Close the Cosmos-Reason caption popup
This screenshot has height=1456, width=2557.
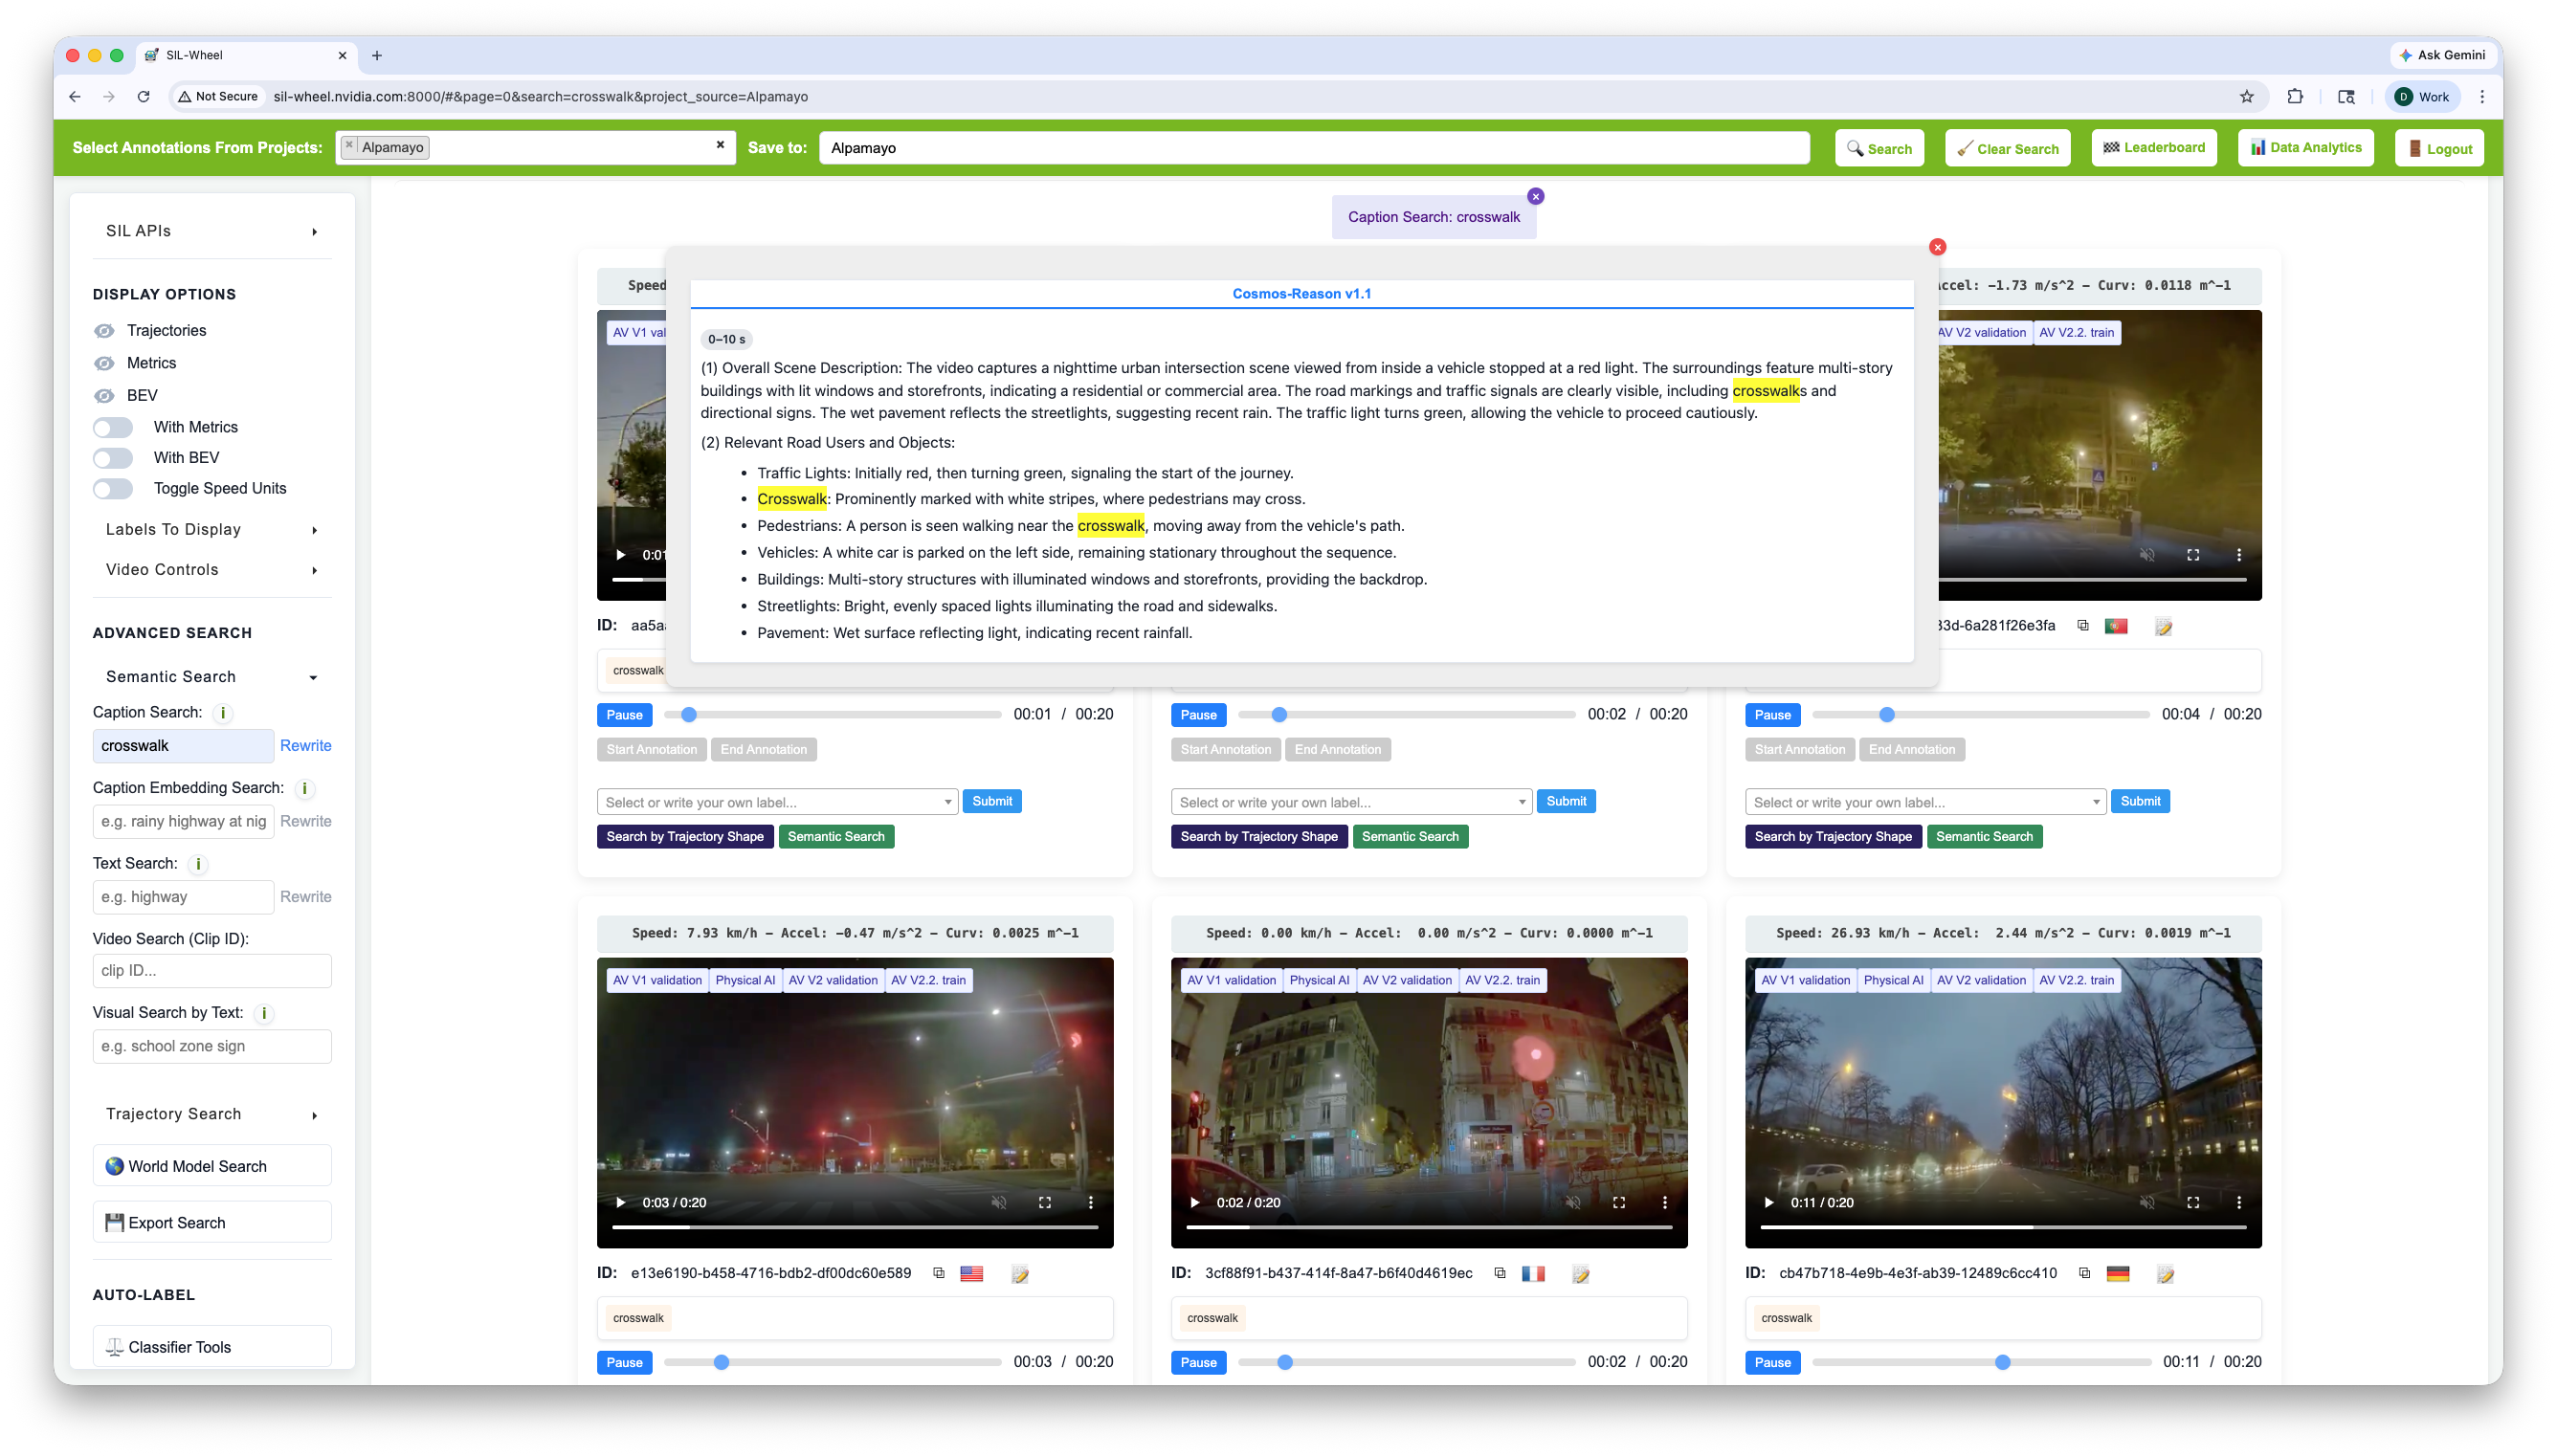[1937, 247]
